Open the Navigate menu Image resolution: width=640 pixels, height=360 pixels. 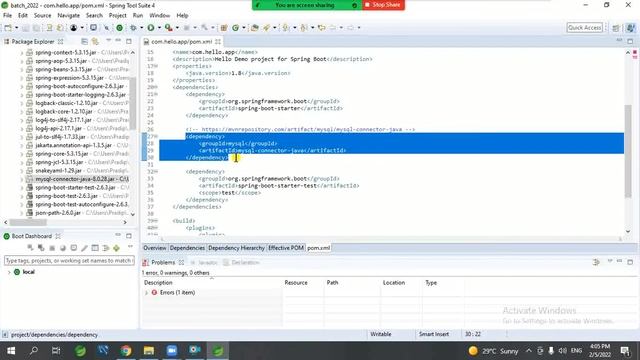69,16
